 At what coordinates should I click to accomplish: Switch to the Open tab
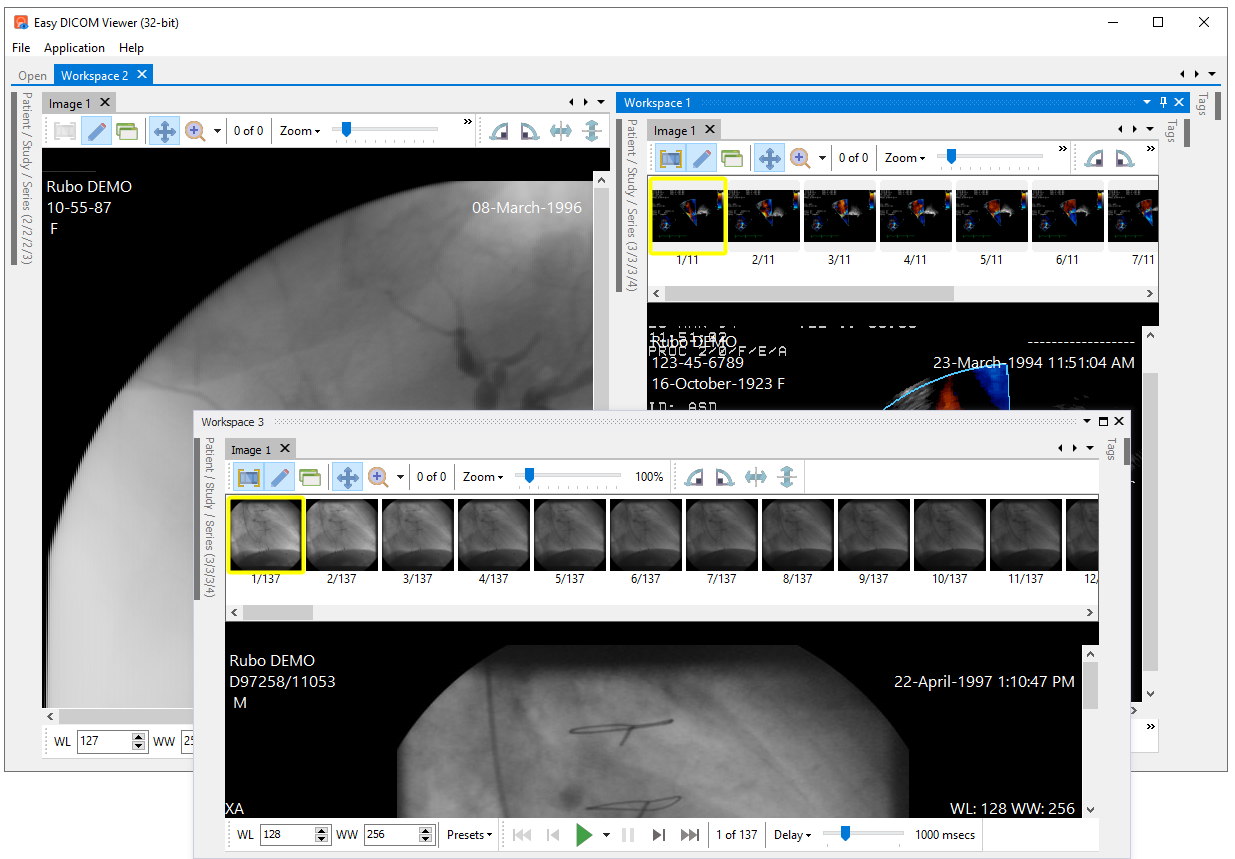coord(32,75)
